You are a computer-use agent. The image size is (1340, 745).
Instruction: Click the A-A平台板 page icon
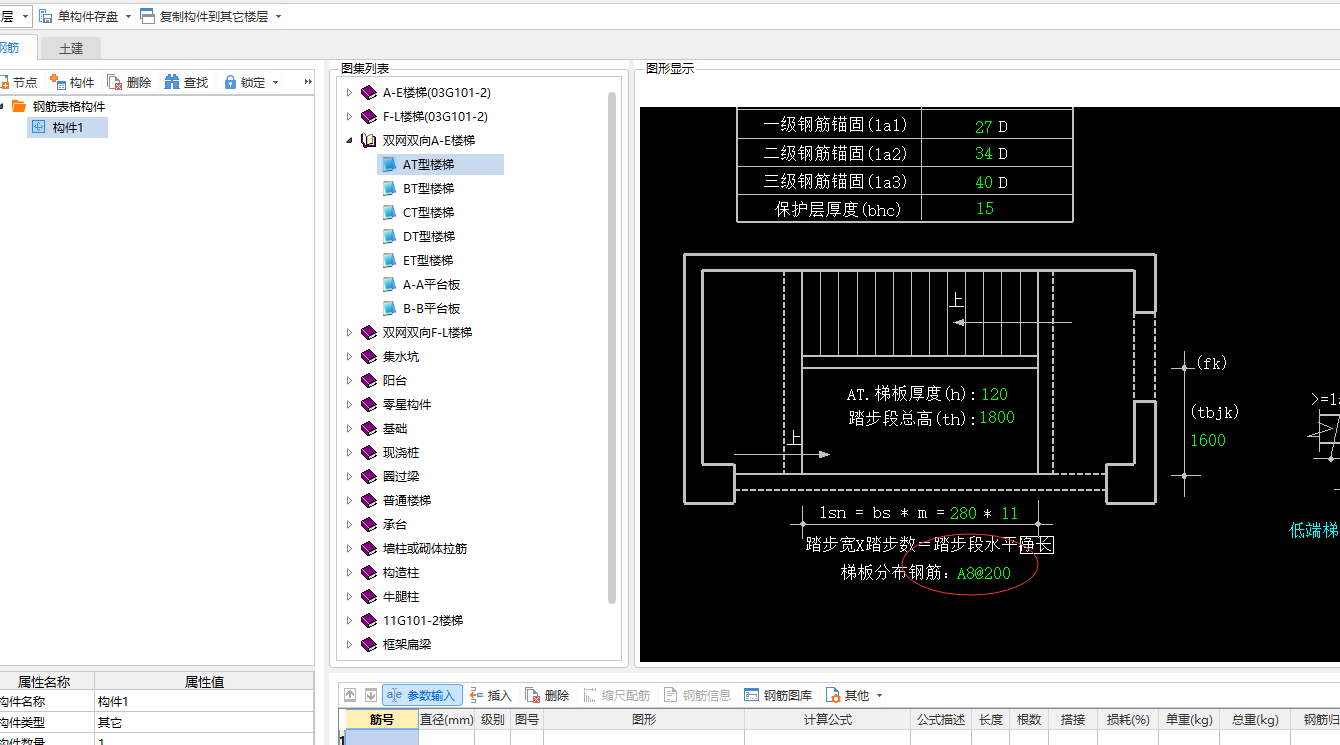(x=390, y=284)
